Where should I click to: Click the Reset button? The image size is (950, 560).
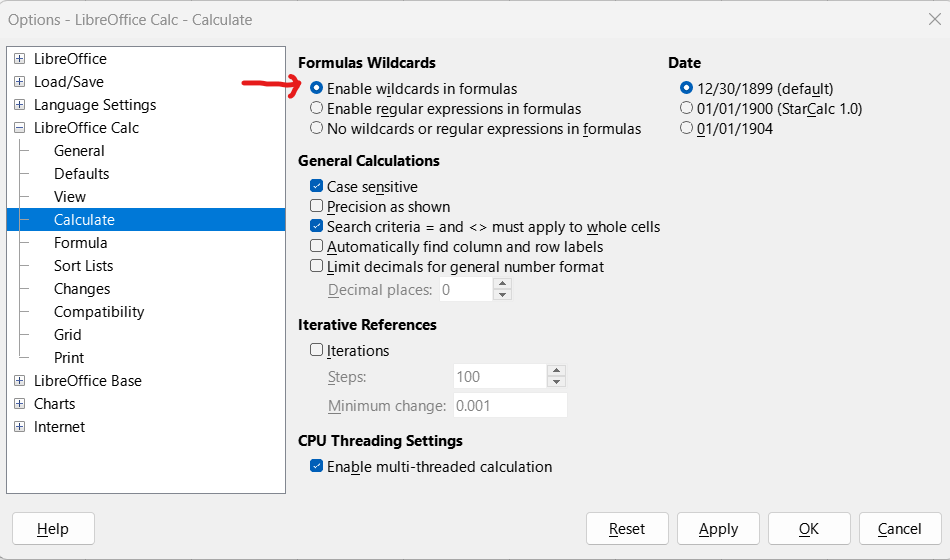[627, 529]
